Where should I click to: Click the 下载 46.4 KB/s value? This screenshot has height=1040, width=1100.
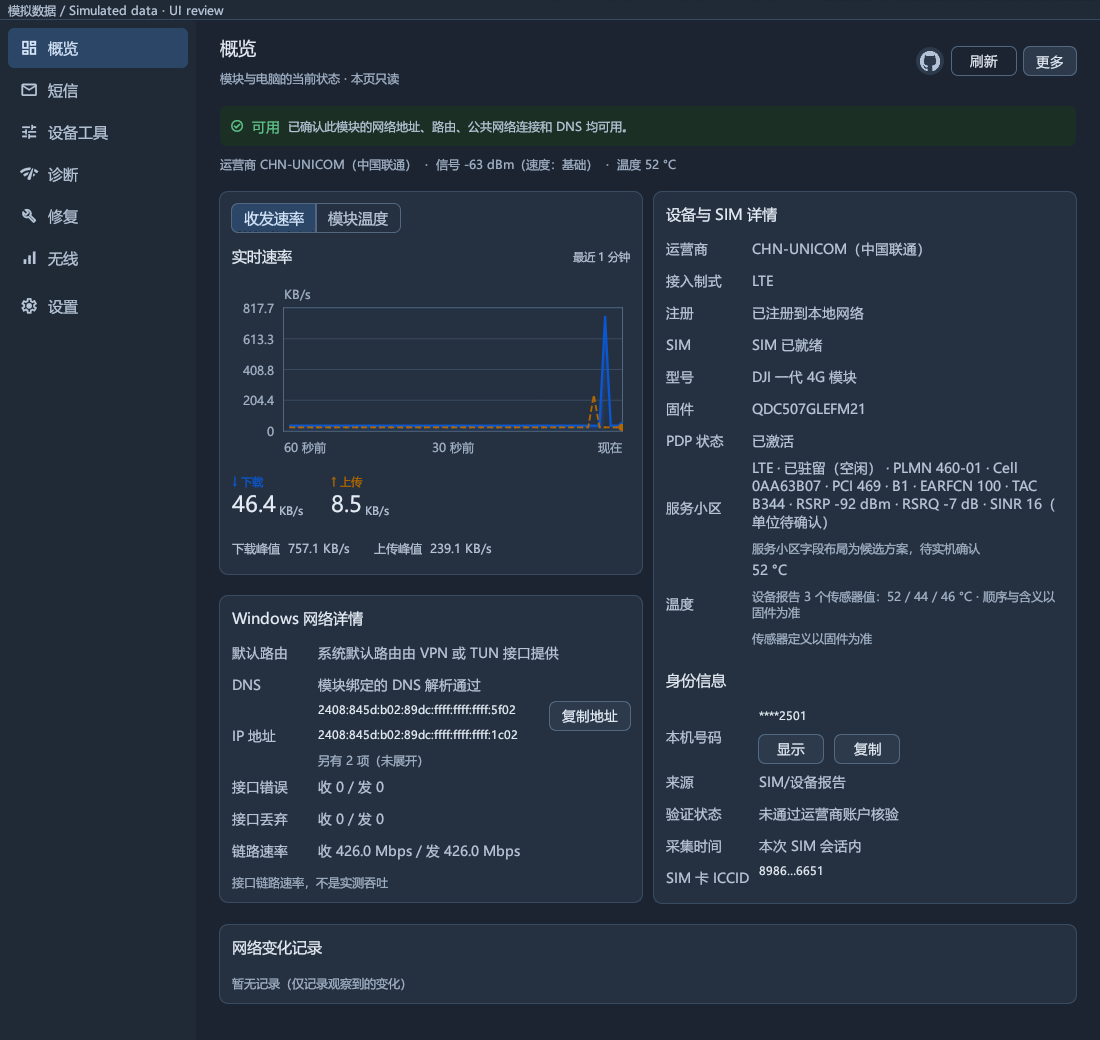[267, 505]
